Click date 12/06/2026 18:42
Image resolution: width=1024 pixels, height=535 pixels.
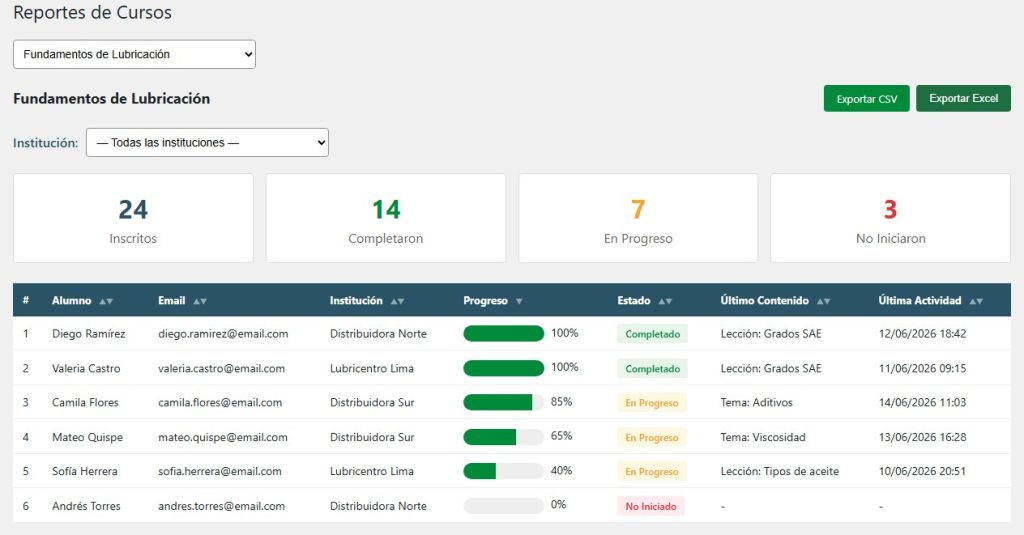pyautogui.click(x=922, y=334)
